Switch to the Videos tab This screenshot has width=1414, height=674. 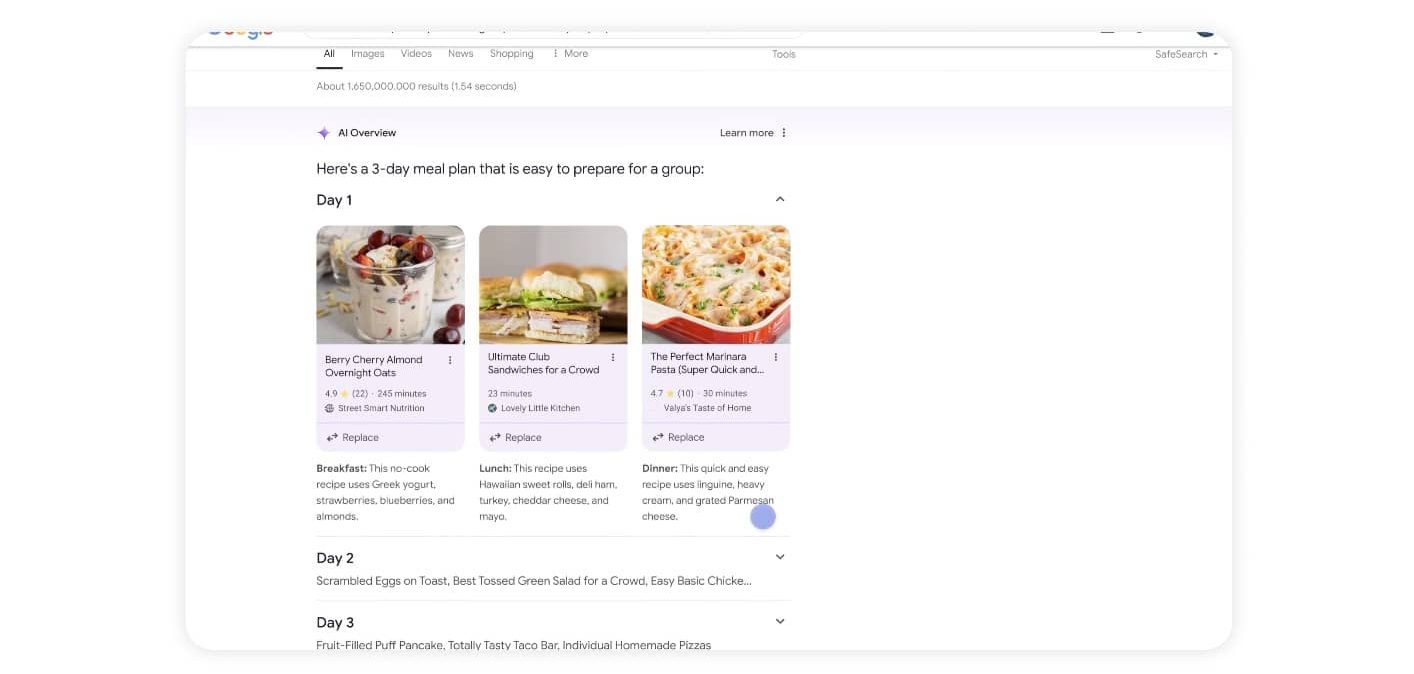(x=416, y=54)
